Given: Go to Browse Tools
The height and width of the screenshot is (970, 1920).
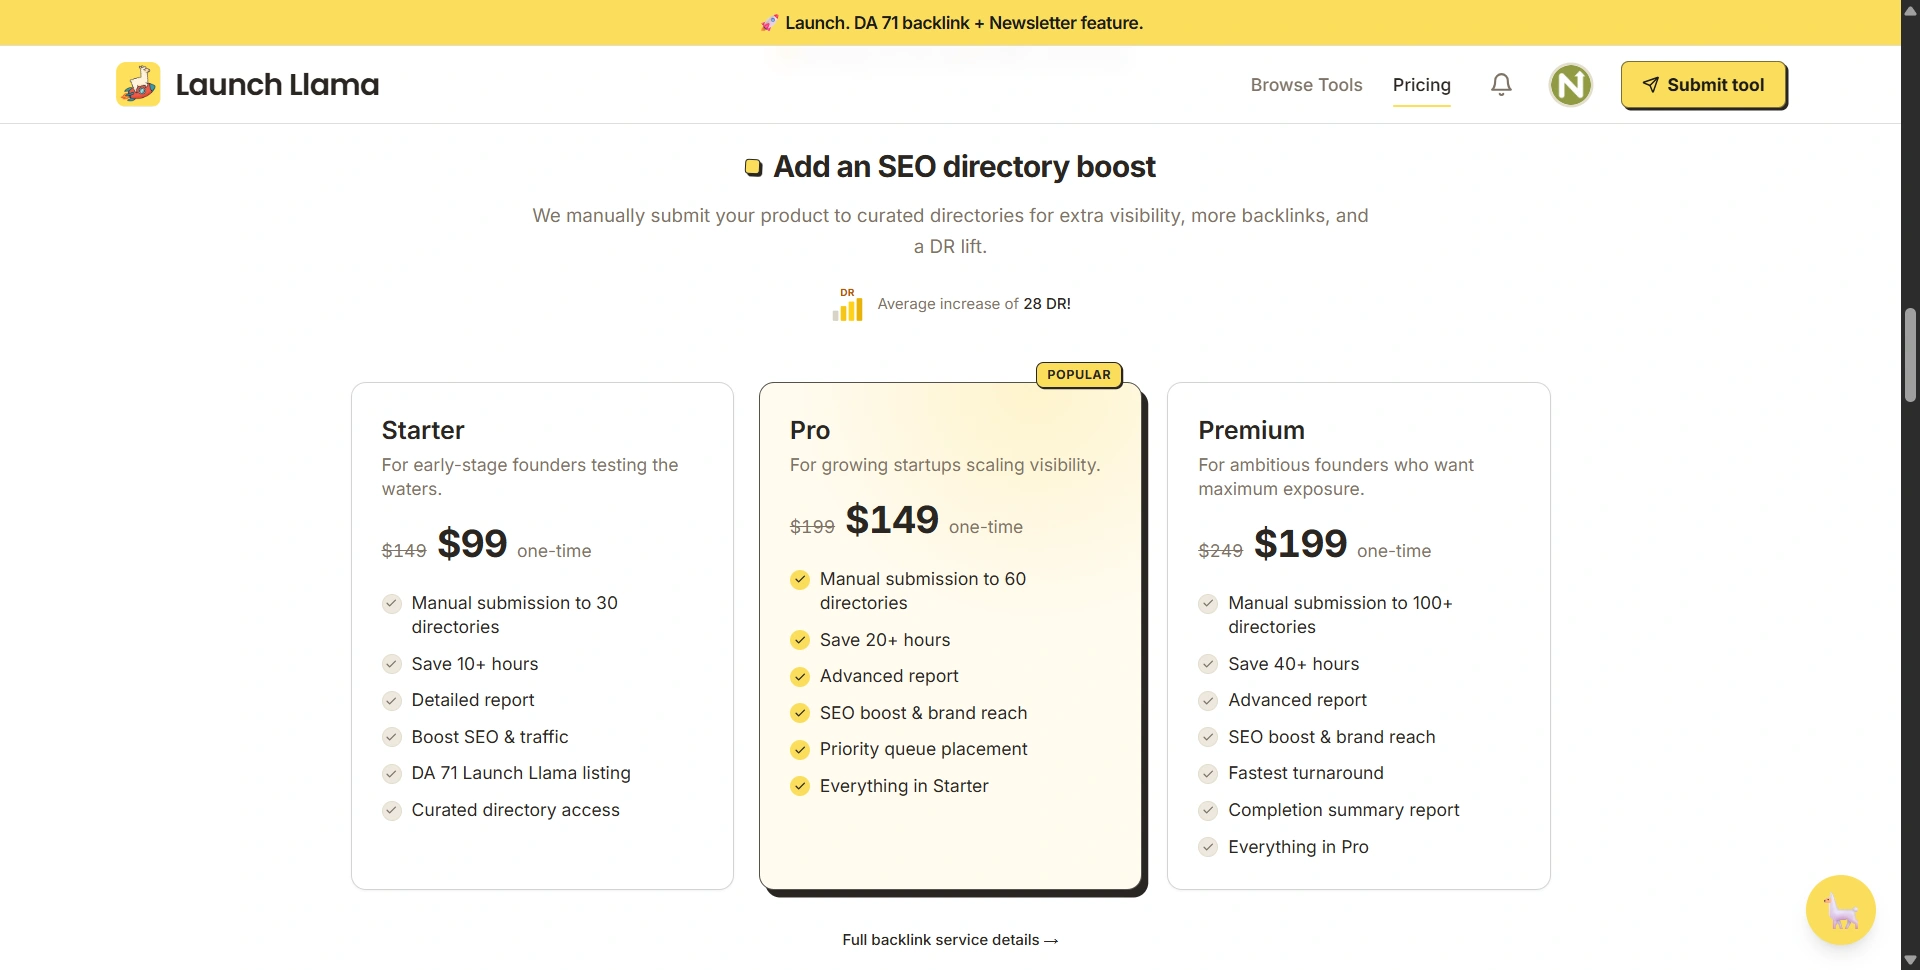Looking at the screenshot, I should tap(1306, 85).
